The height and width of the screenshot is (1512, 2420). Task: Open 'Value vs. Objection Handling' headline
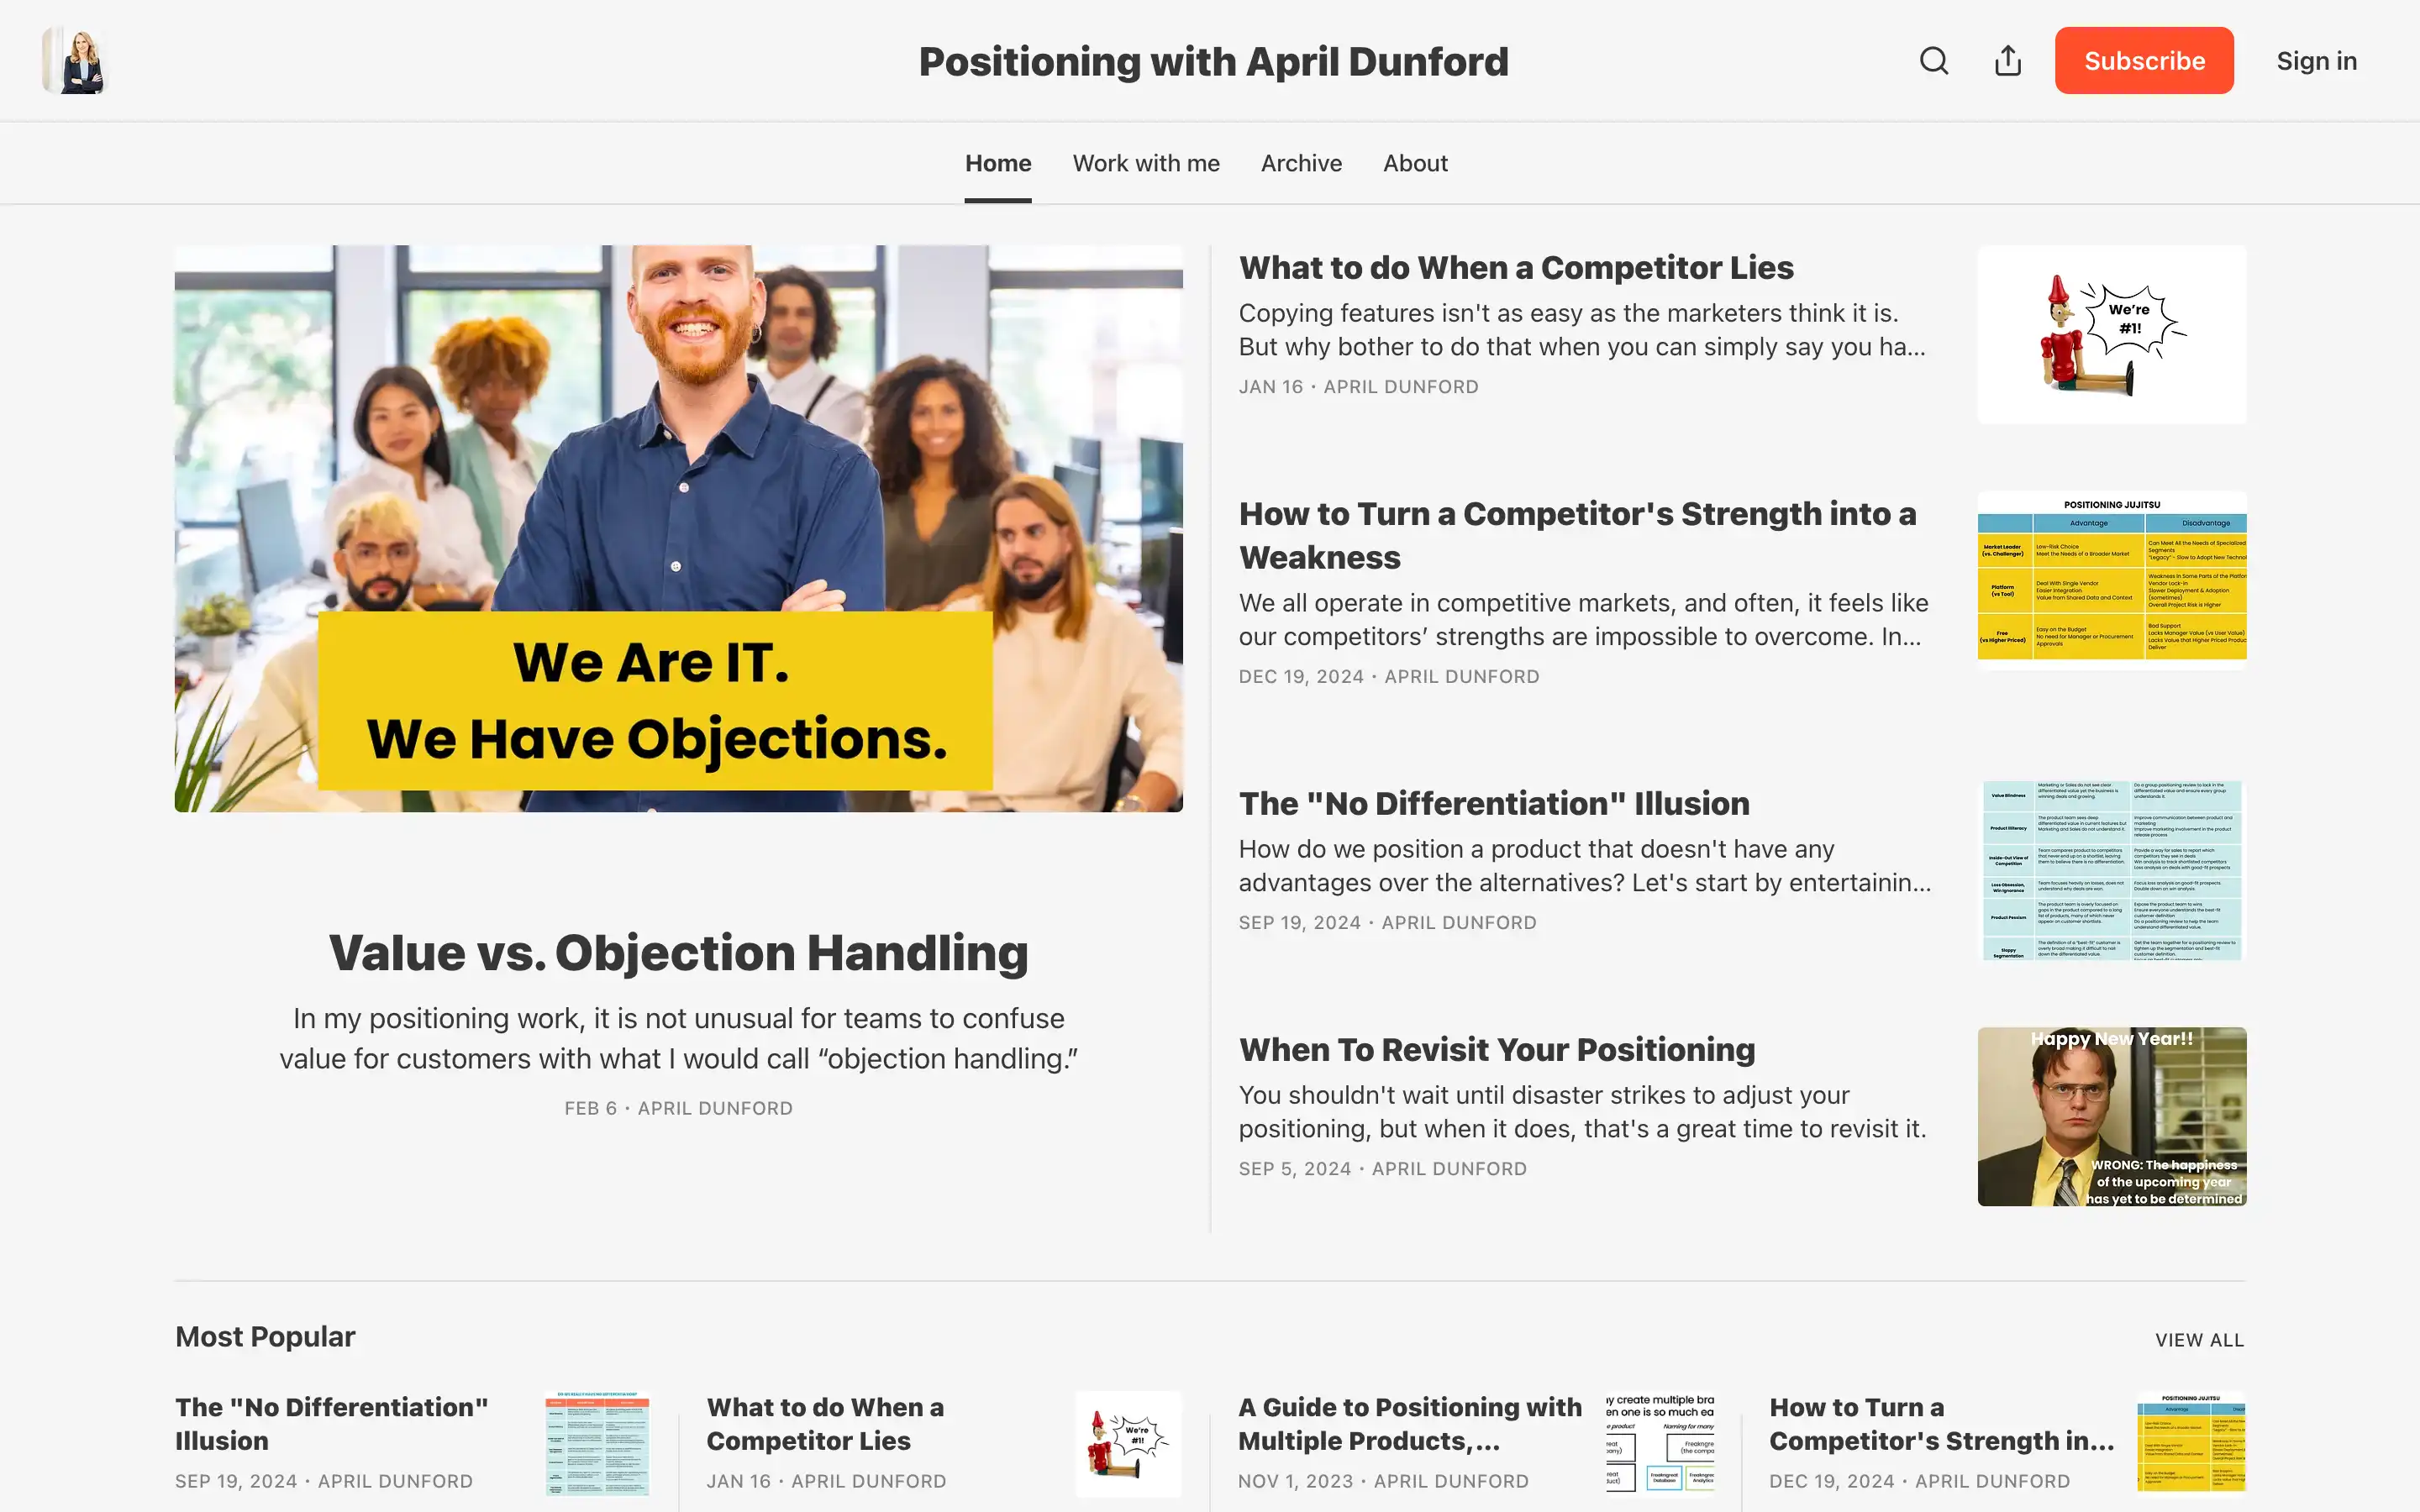tap(678, 952)
